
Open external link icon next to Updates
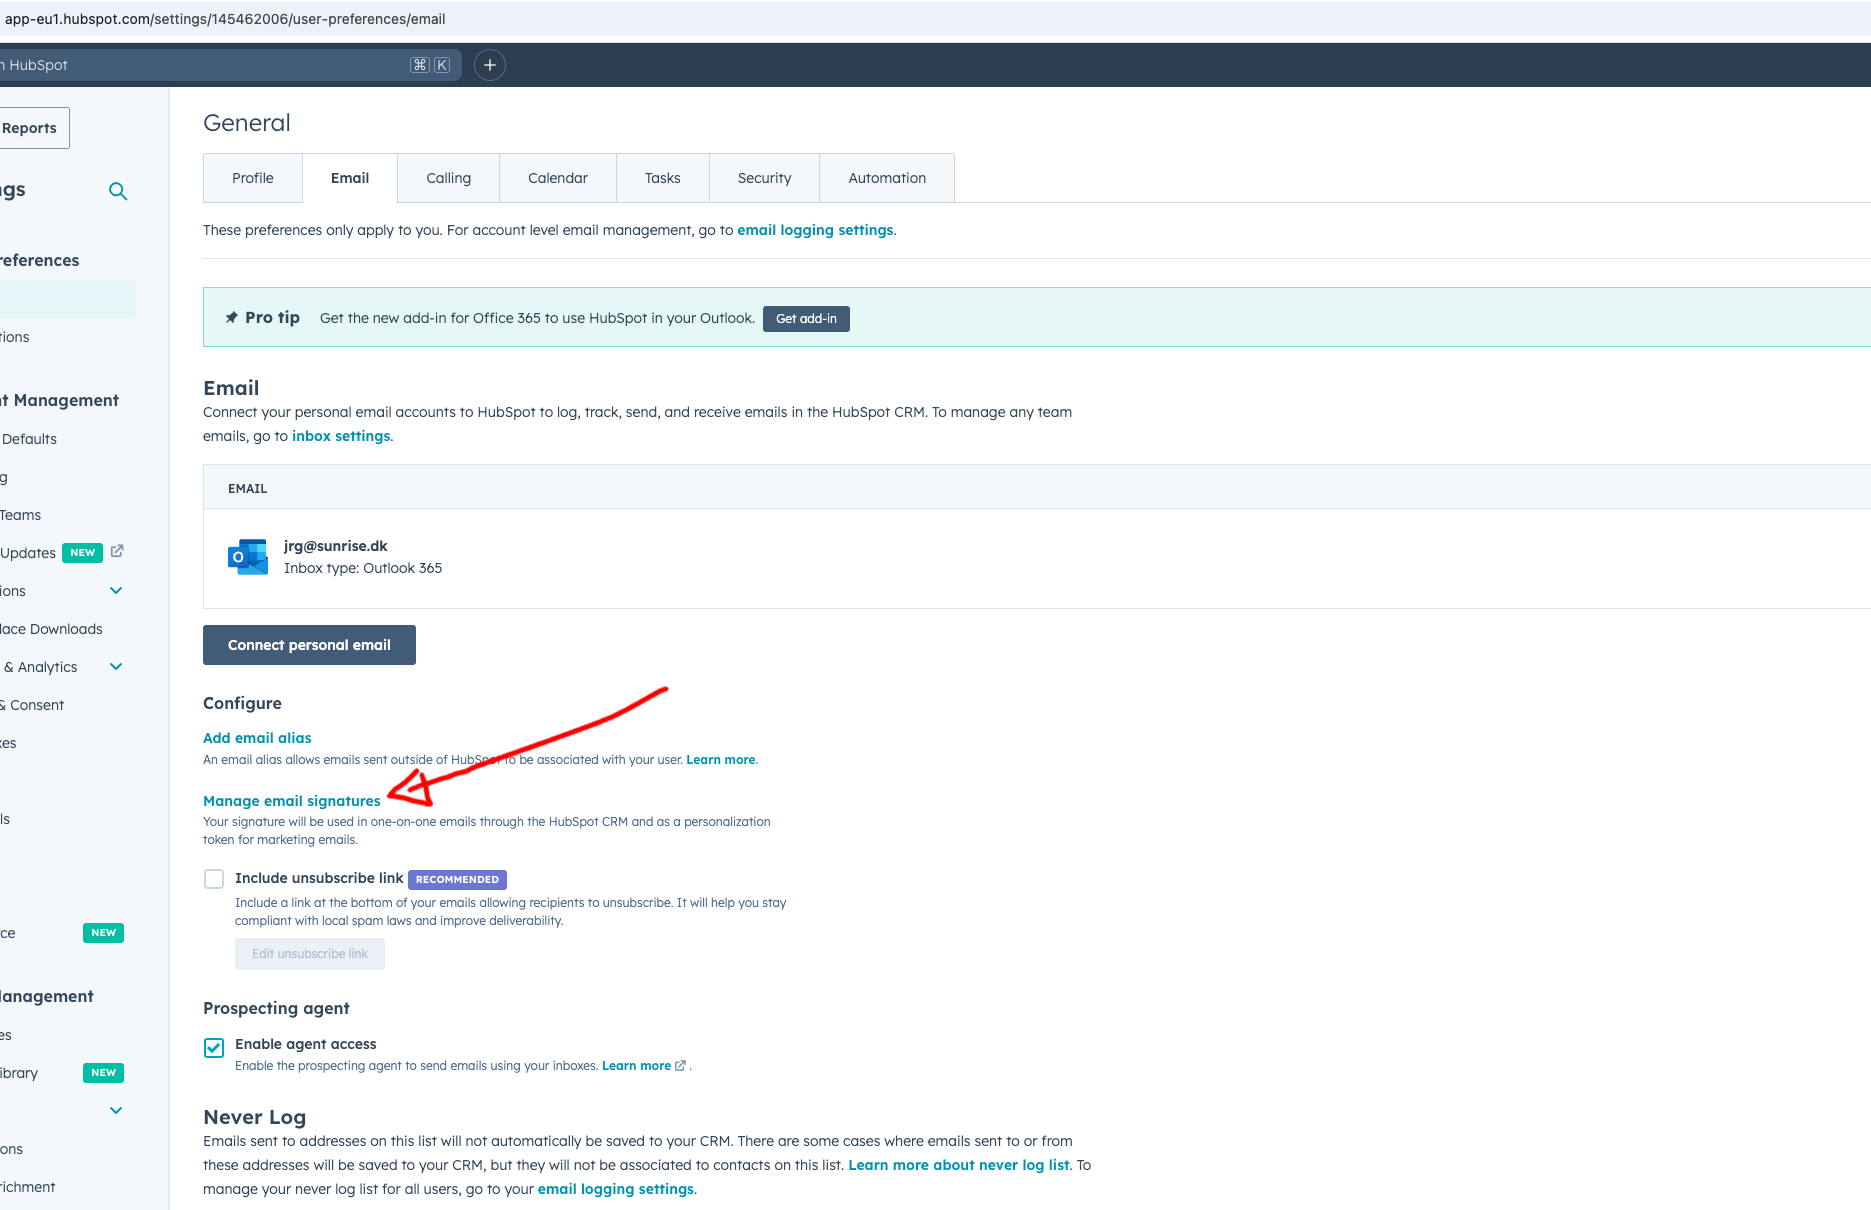[117, 551]
